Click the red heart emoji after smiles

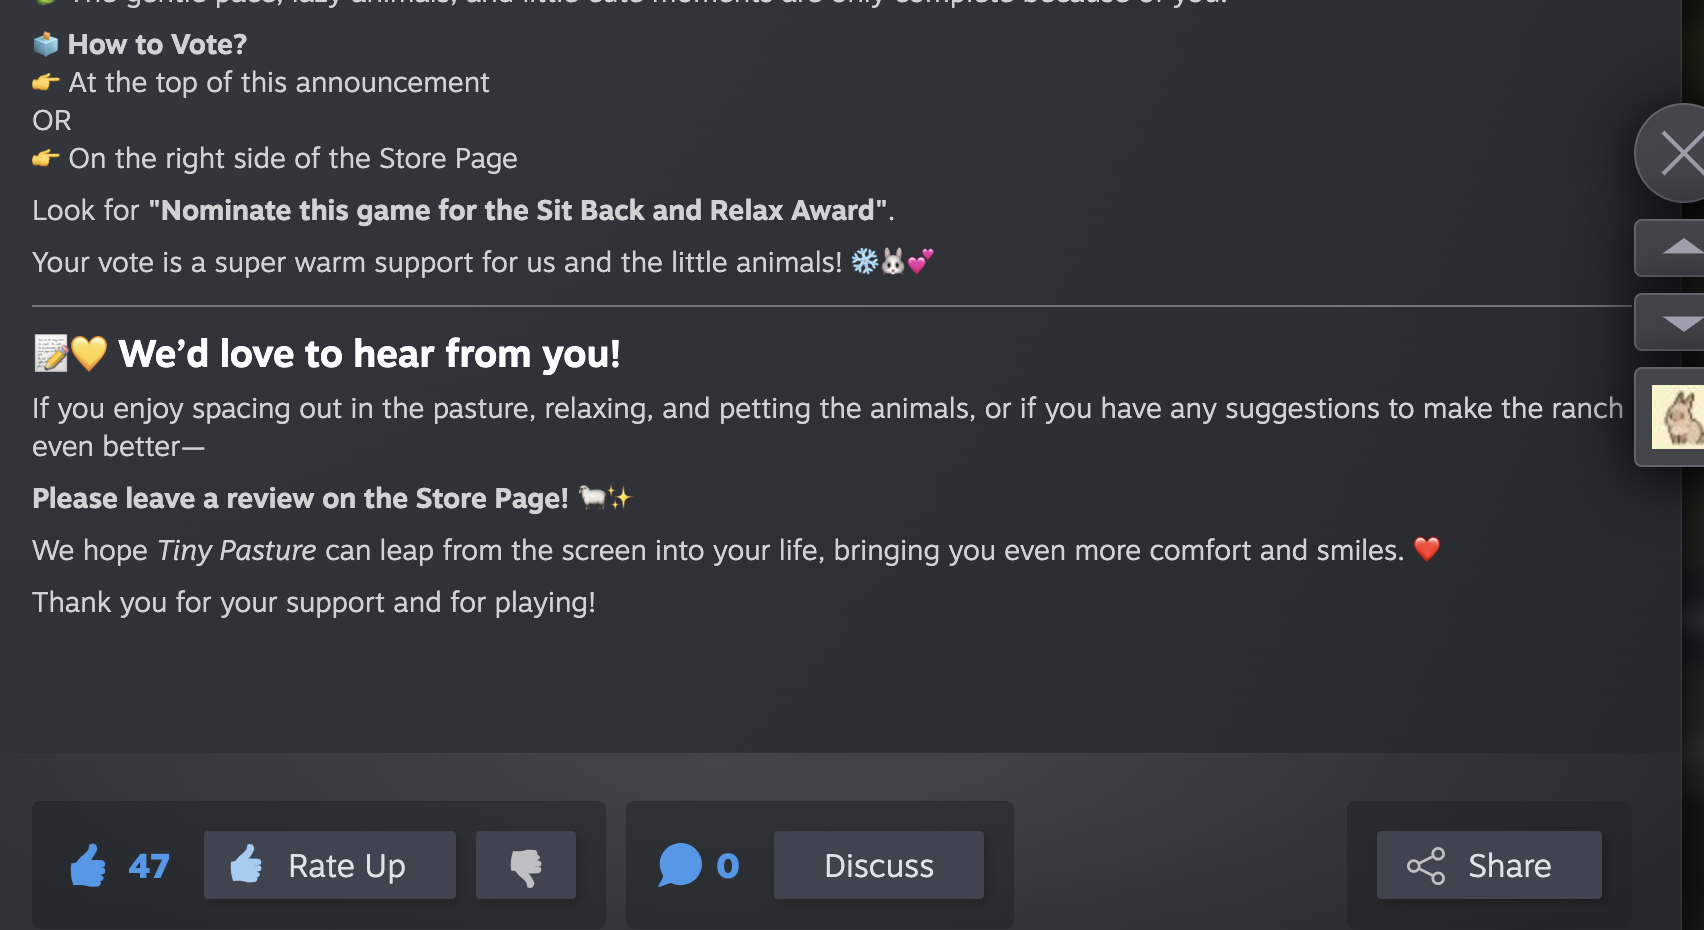[1427, 549]
